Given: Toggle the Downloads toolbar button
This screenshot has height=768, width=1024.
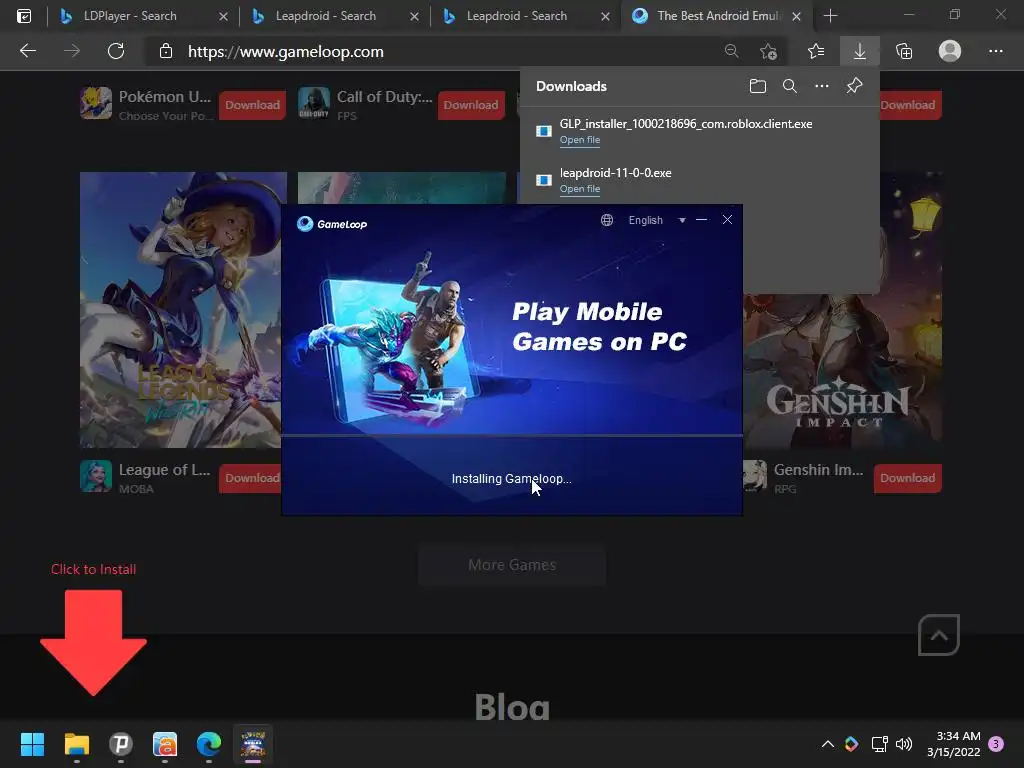Looking at the screenshot, I should (859, 51).
